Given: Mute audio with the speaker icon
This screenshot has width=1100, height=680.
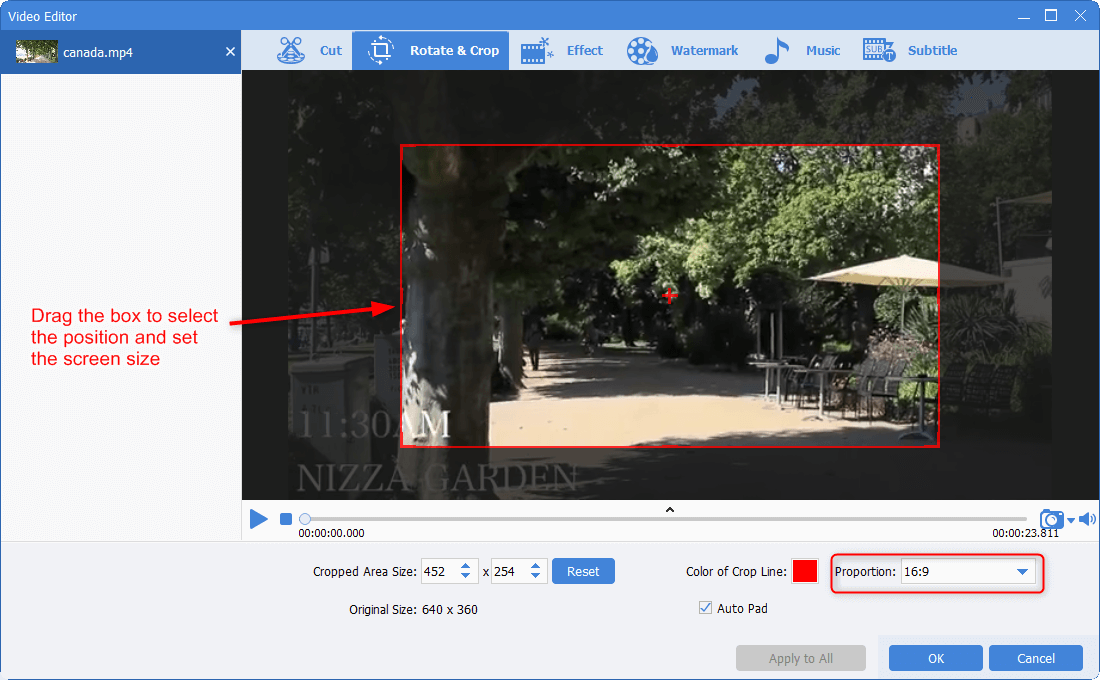Looking at the screenshot, I should pos(1087,519).
